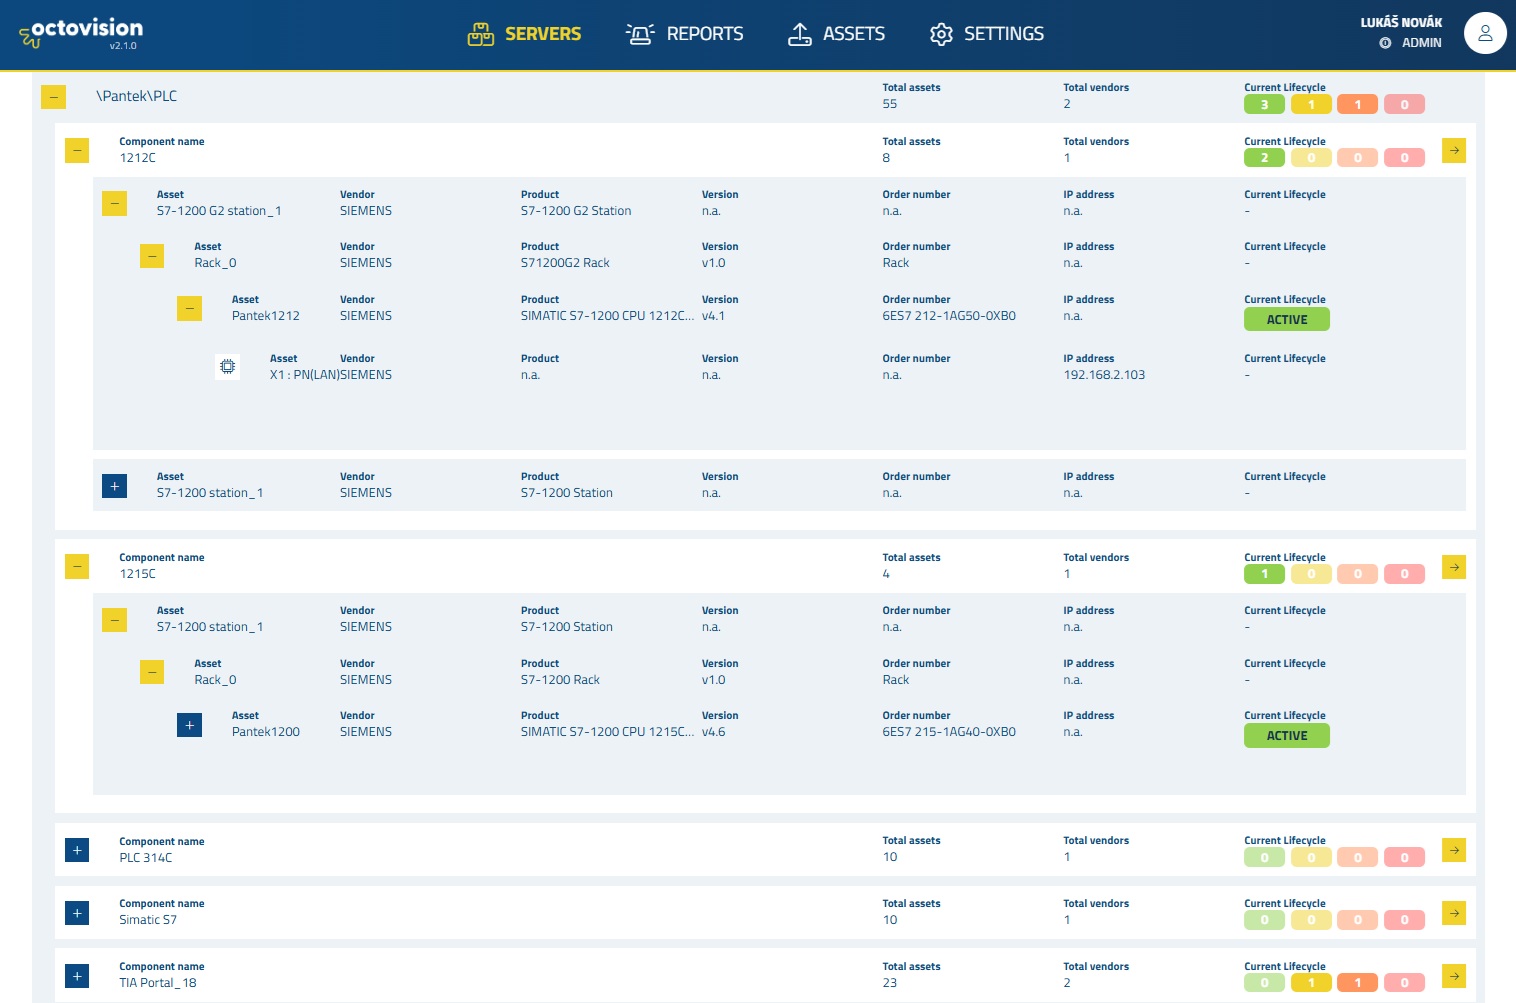Click the LUKÁŠ NOVÁK username
Image resolution: width=1516 pixels, height=1003 pixels.
[x=1401, y=22]
